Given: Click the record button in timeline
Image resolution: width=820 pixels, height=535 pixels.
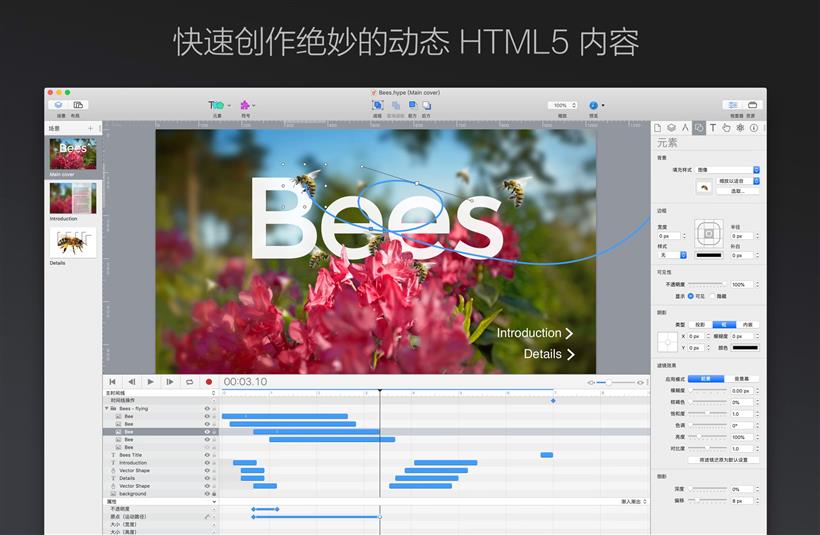Looking at the screenshot, I should 209,381.
